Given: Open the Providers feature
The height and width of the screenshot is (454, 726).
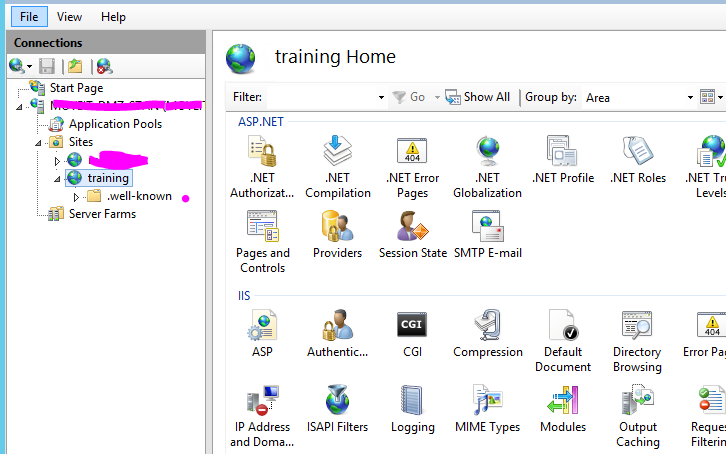Looking at the screenshot, I should coord(338,234).
